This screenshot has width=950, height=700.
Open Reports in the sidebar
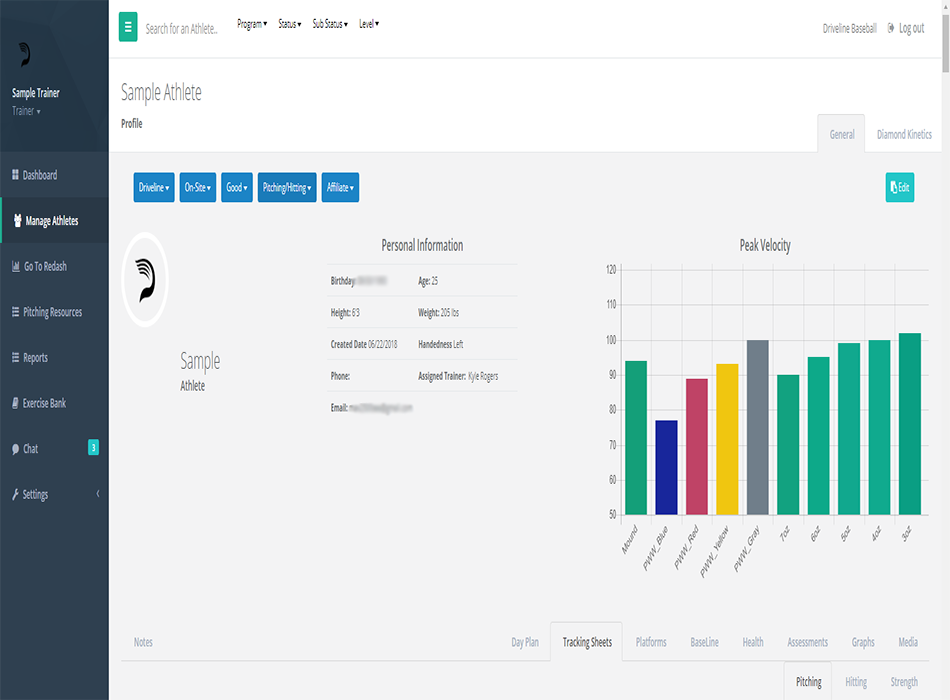[35, 358]
